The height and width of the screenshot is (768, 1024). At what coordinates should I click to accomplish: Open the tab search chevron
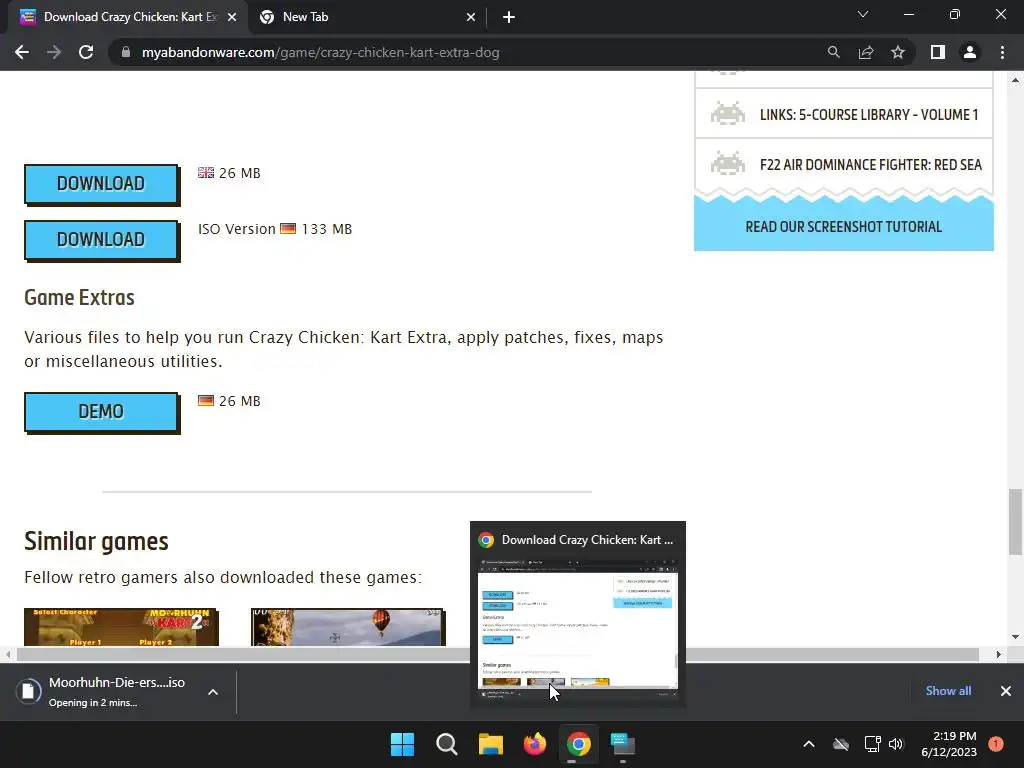click(863, 14)
